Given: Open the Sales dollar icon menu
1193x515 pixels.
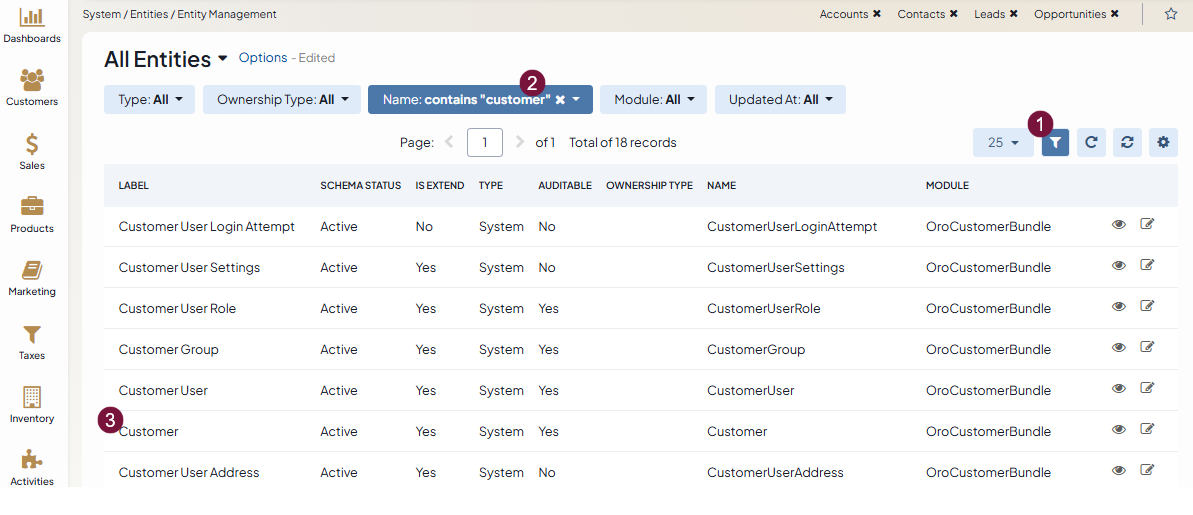Looking at the screenshot, I should (x=32, y=145).
